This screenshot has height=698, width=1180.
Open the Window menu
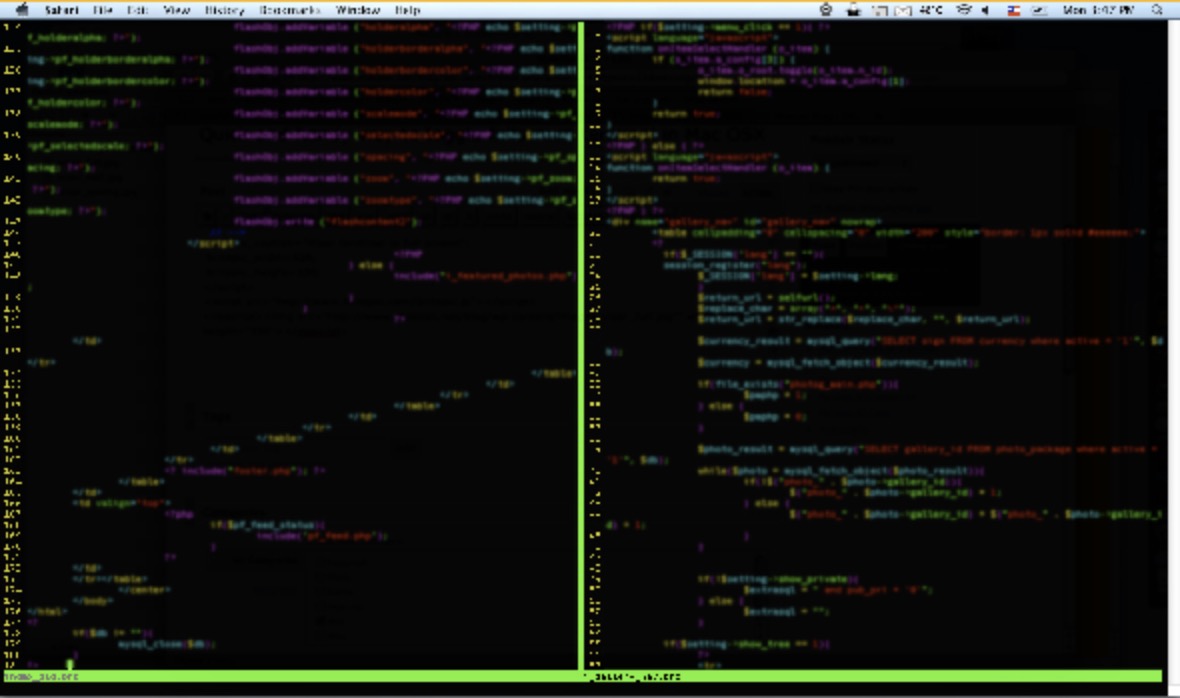(x=357, y=10)
